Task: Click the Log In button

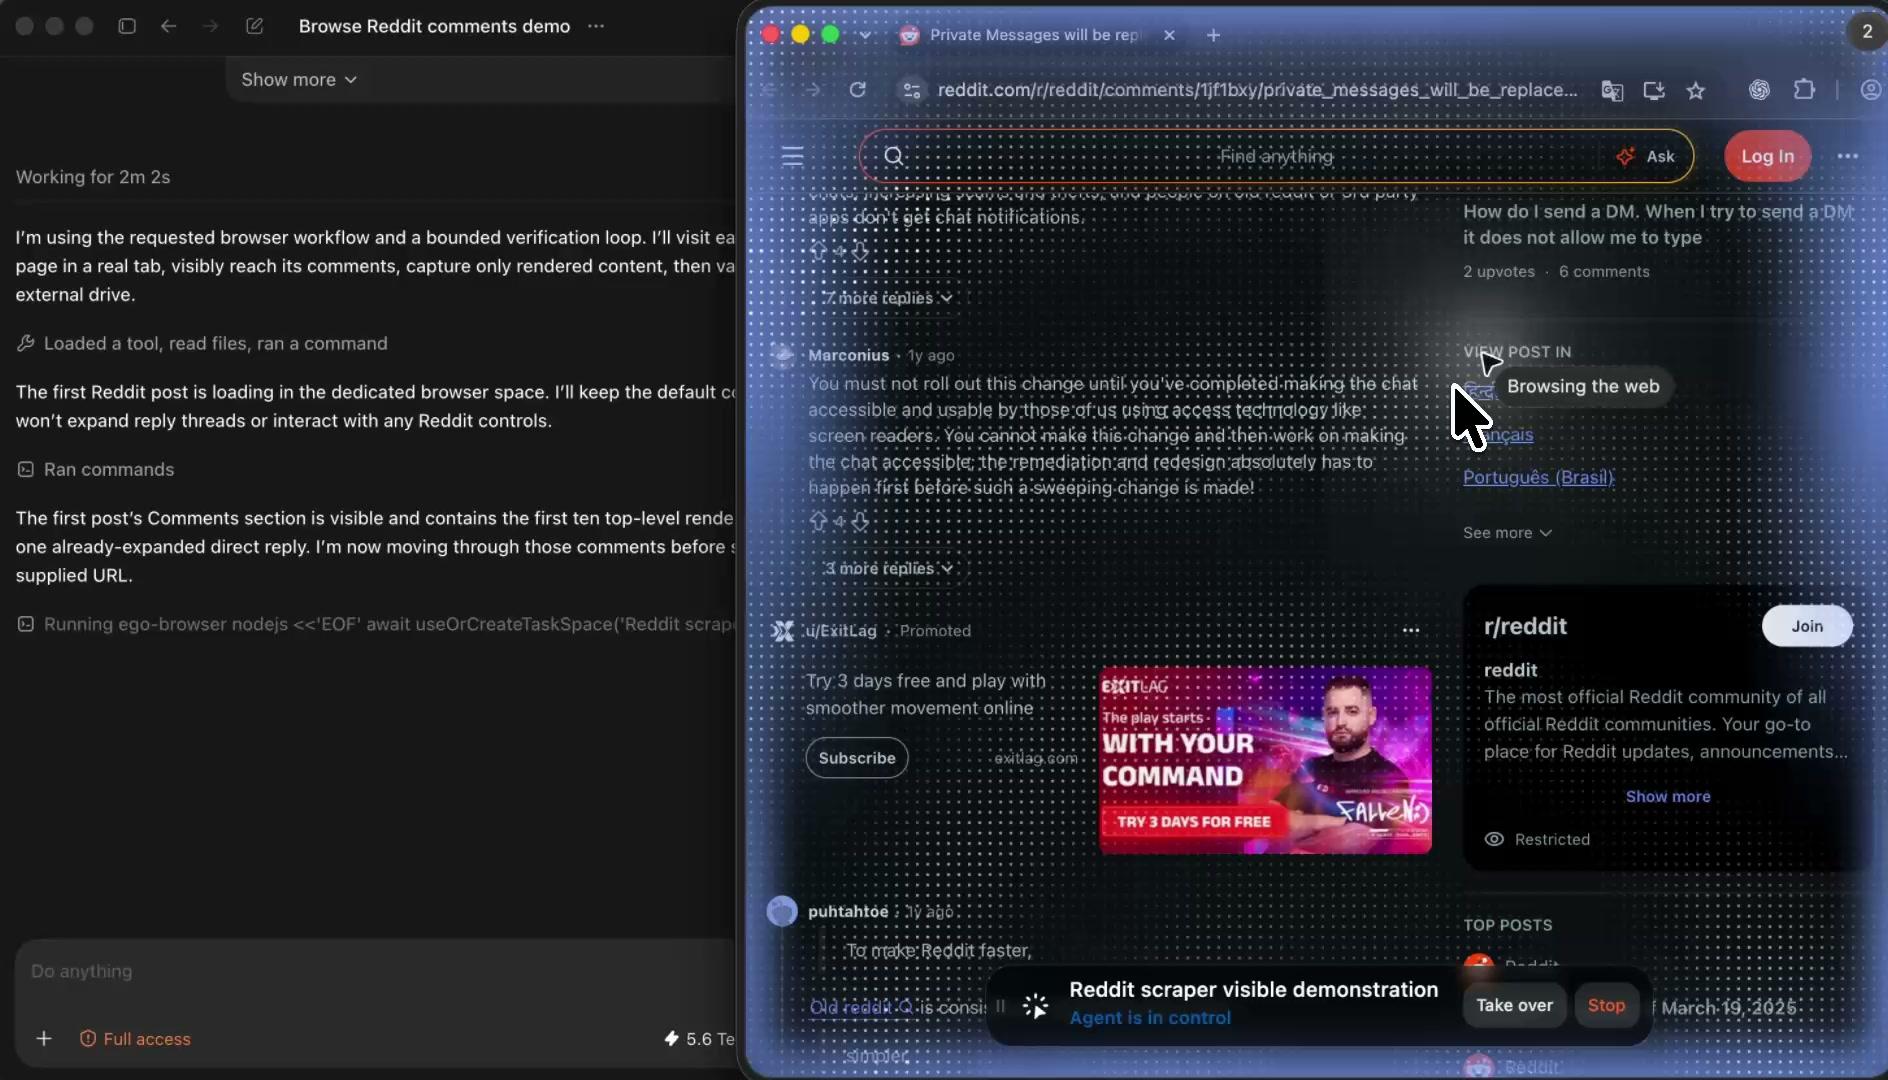Action: [1767, 156]
